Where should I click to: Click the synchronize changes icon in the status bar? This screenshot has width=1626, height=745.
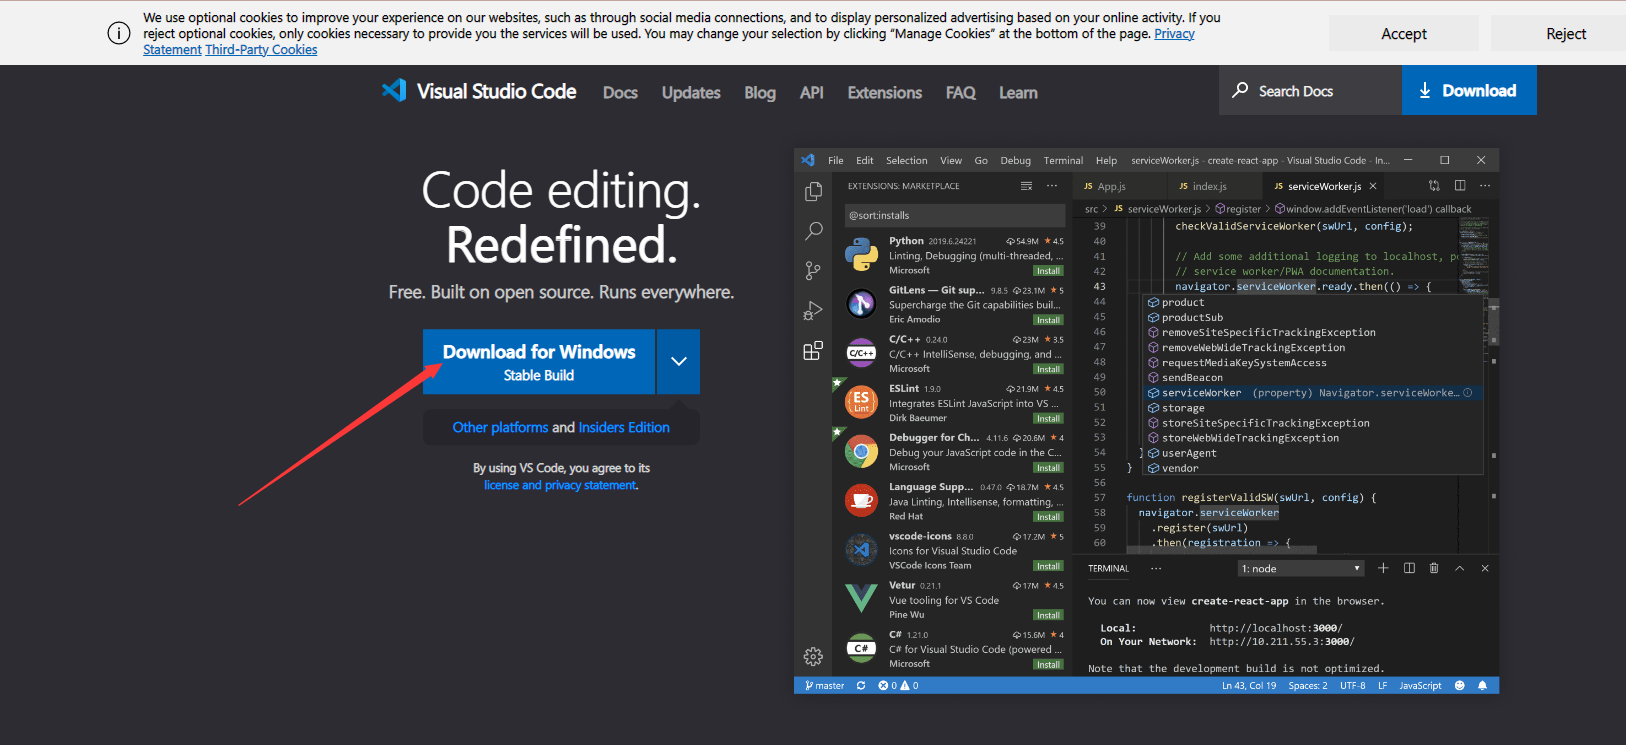[861, 686]
